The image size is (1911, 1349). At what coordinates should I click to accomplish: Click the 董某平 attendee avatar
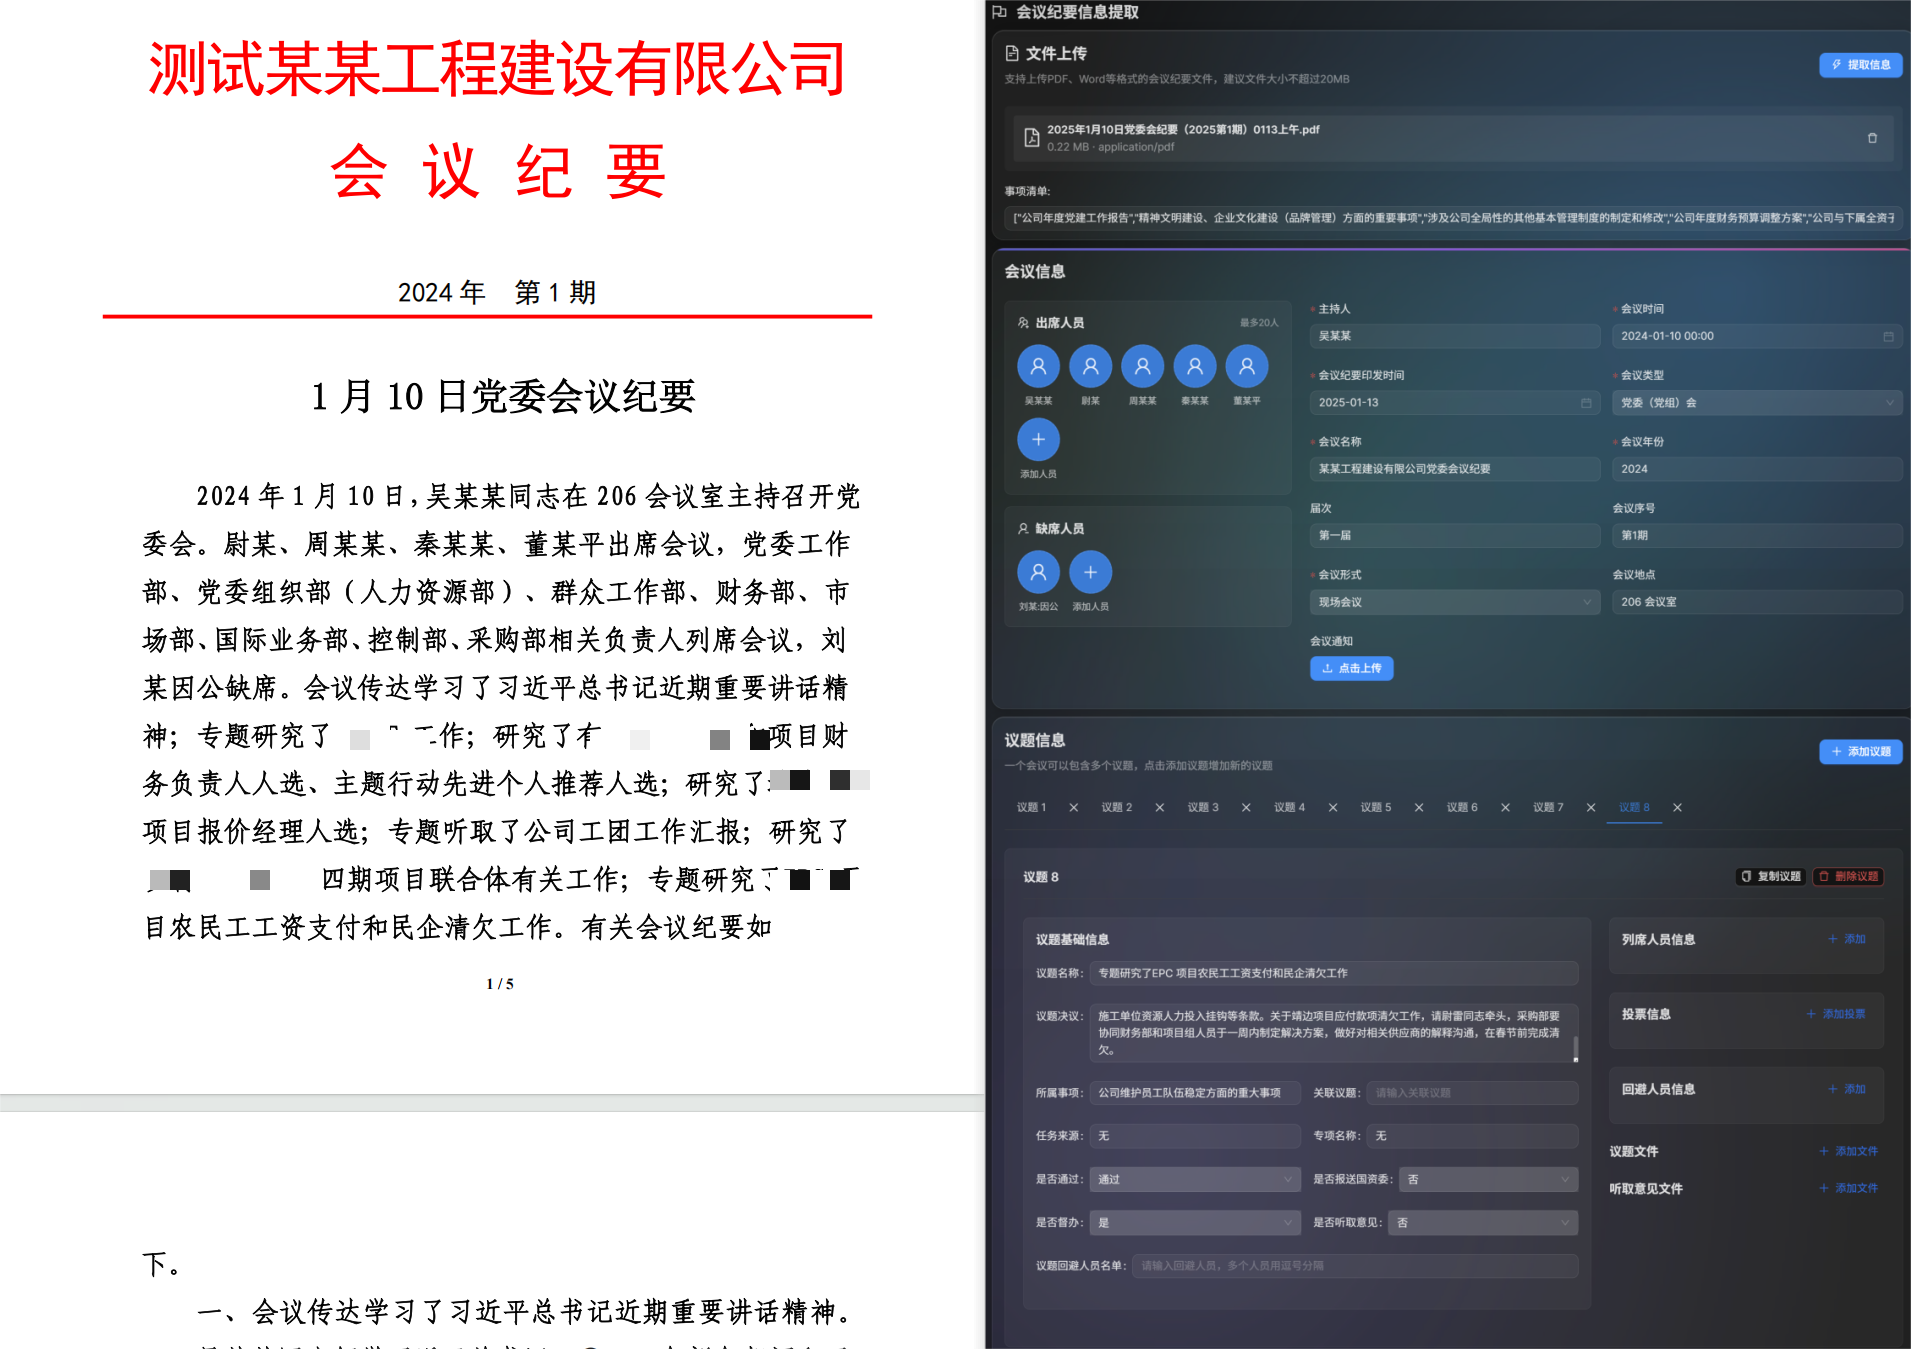(x=1246, y=367)
